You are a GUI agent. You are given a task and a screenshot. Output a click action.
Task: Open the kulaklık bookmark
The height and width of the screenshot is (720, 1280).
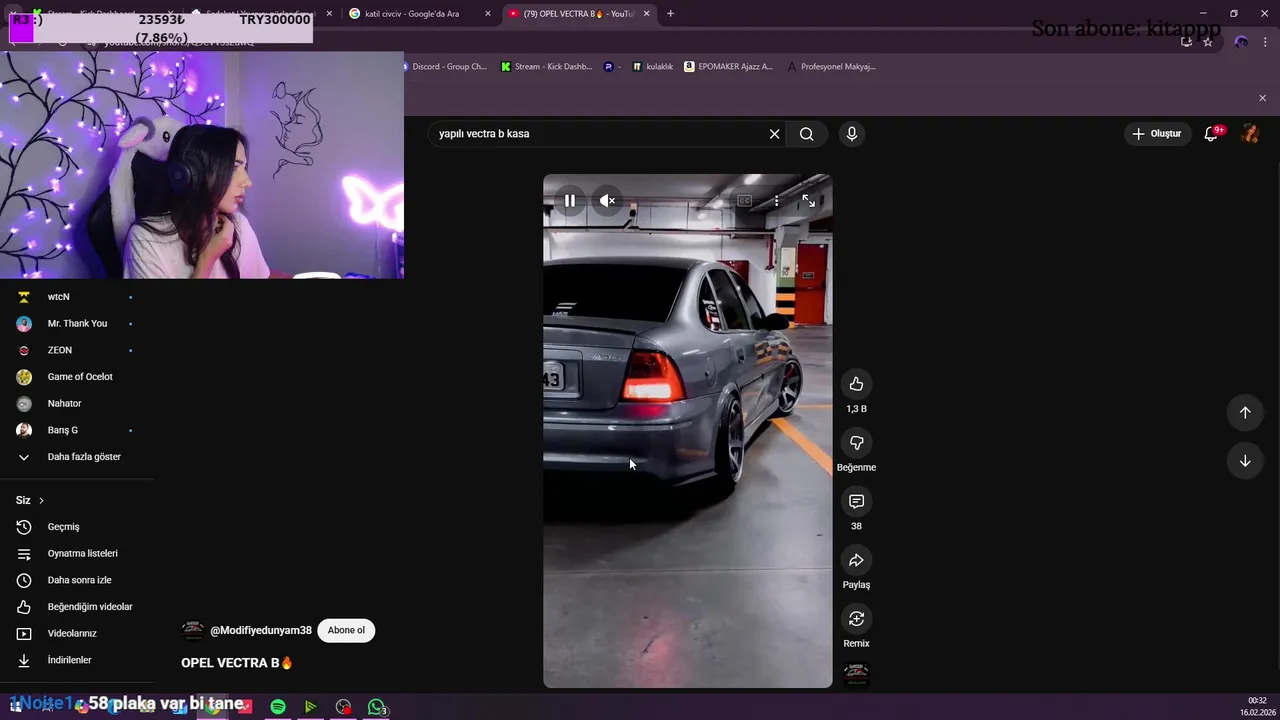[x=652, y=67]
